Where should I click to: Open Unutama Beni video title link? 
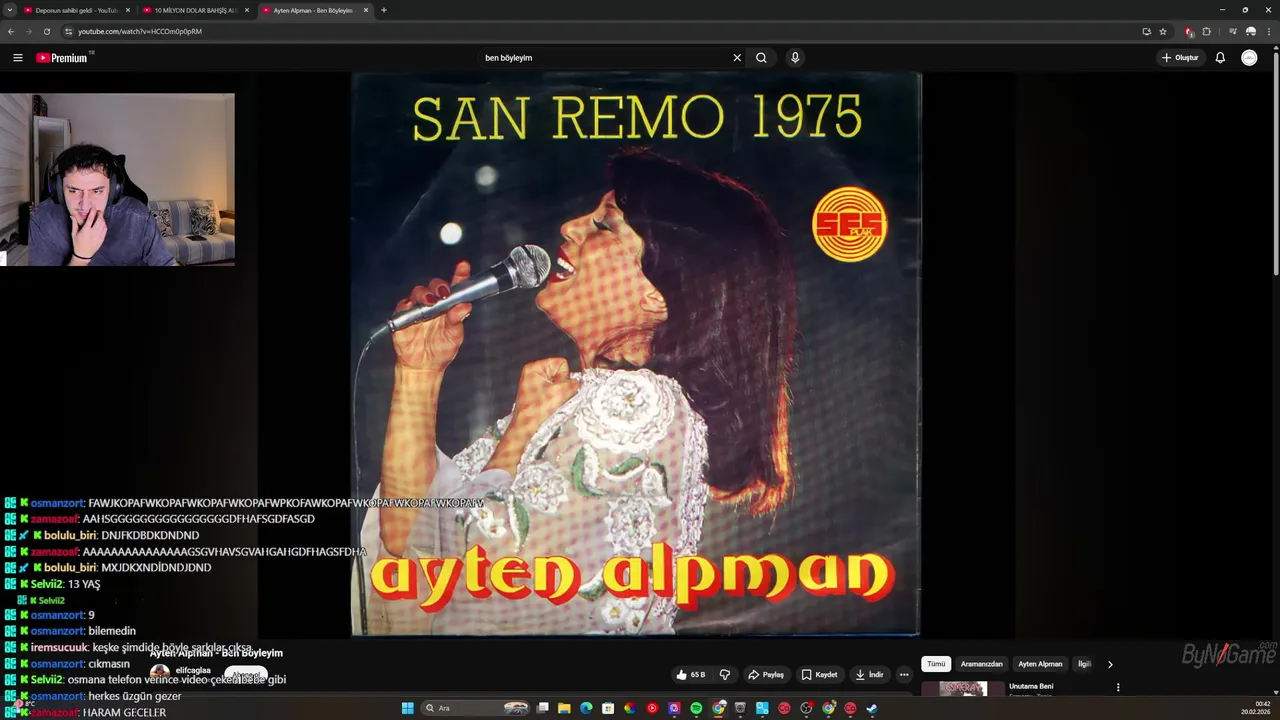coord(1031,686)
